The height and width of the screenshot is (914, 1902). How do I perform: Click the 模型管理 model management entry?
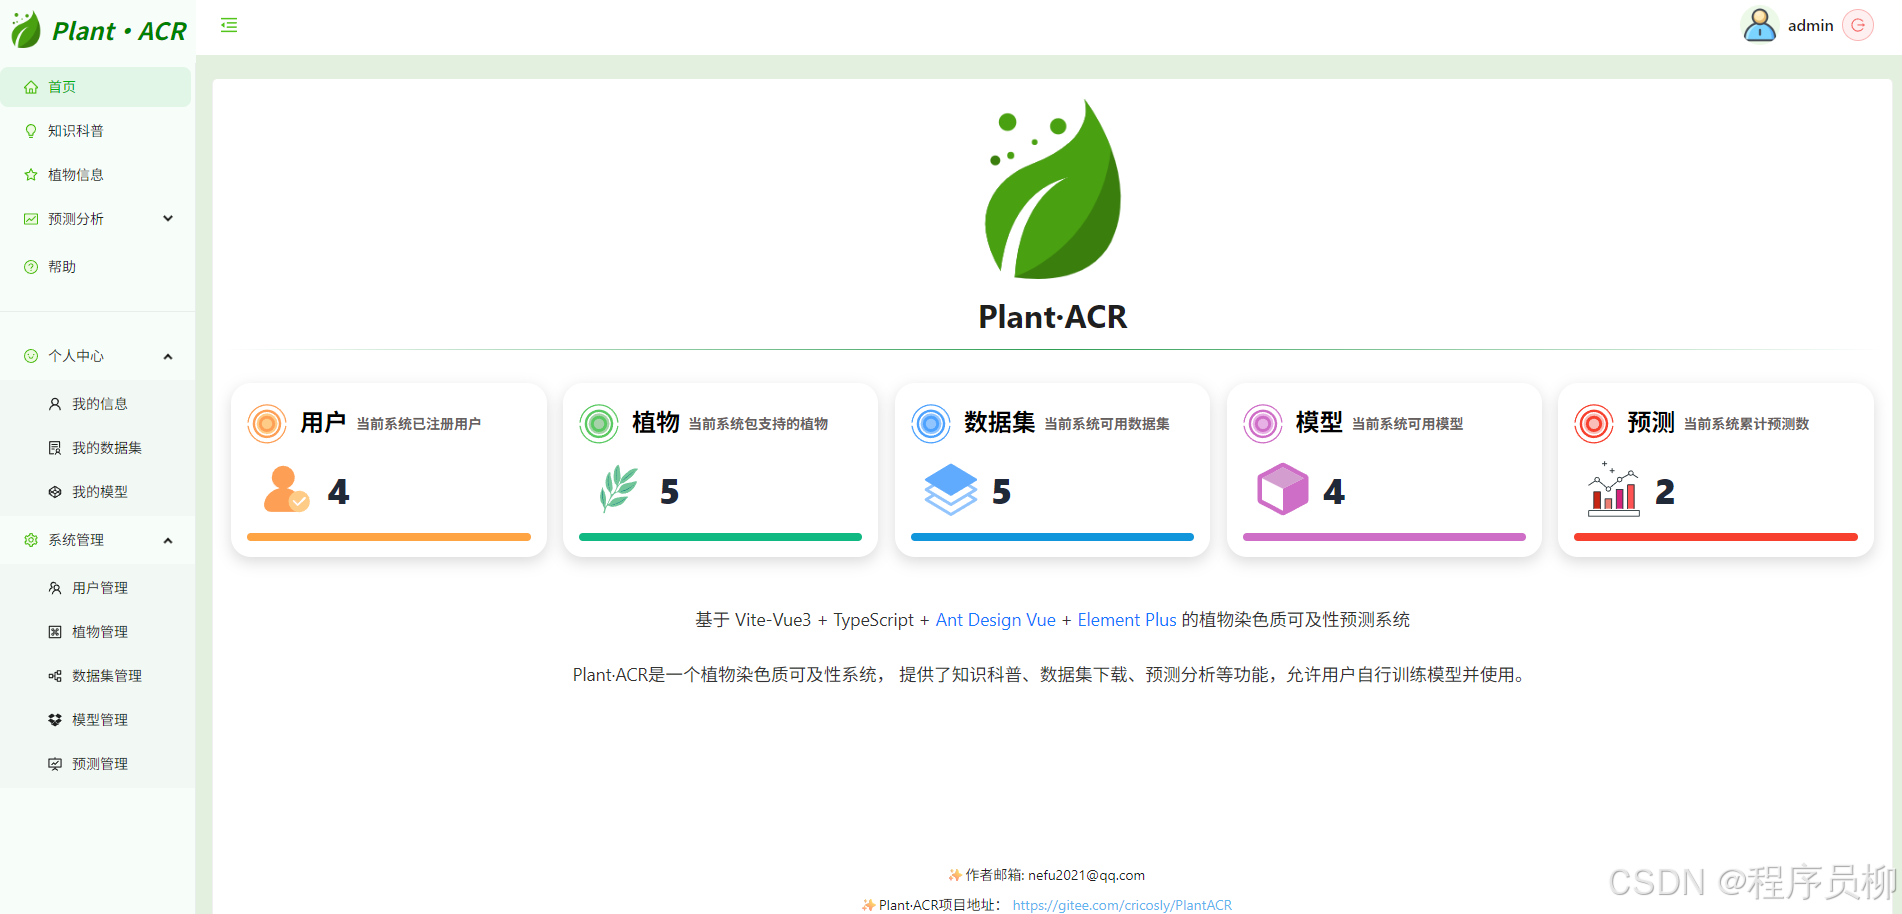click(x=100, y=719)
